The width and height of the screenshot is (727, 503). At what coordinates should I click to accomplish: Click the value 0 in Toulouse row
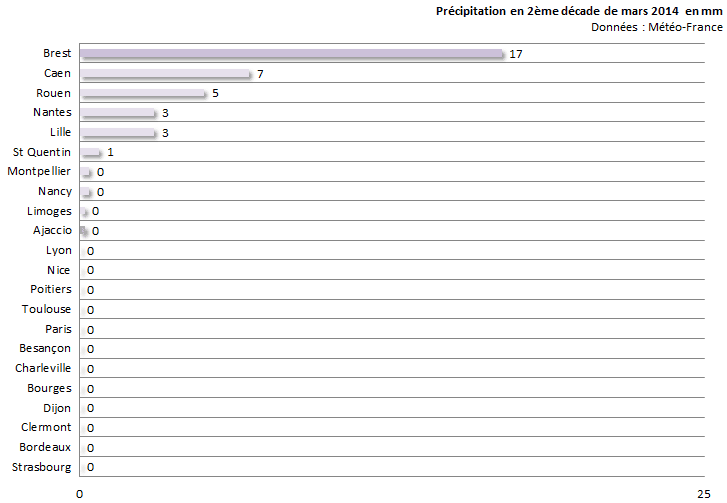pyautogui.click(x=90, y=310)
